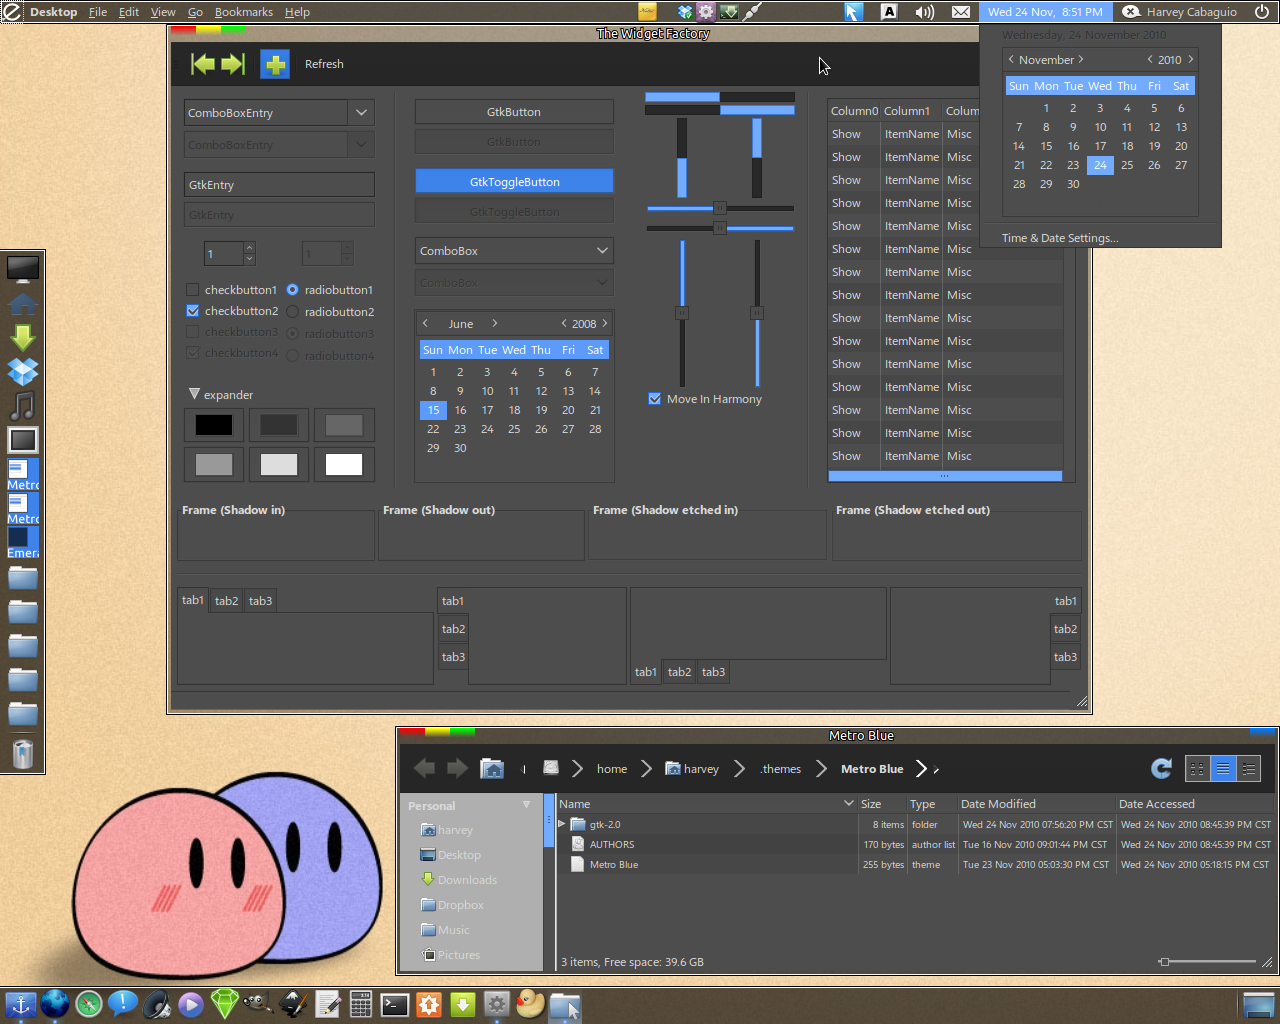Launch GIMP from the dock
1280x1024 pixels.
tap(258, 1003)
